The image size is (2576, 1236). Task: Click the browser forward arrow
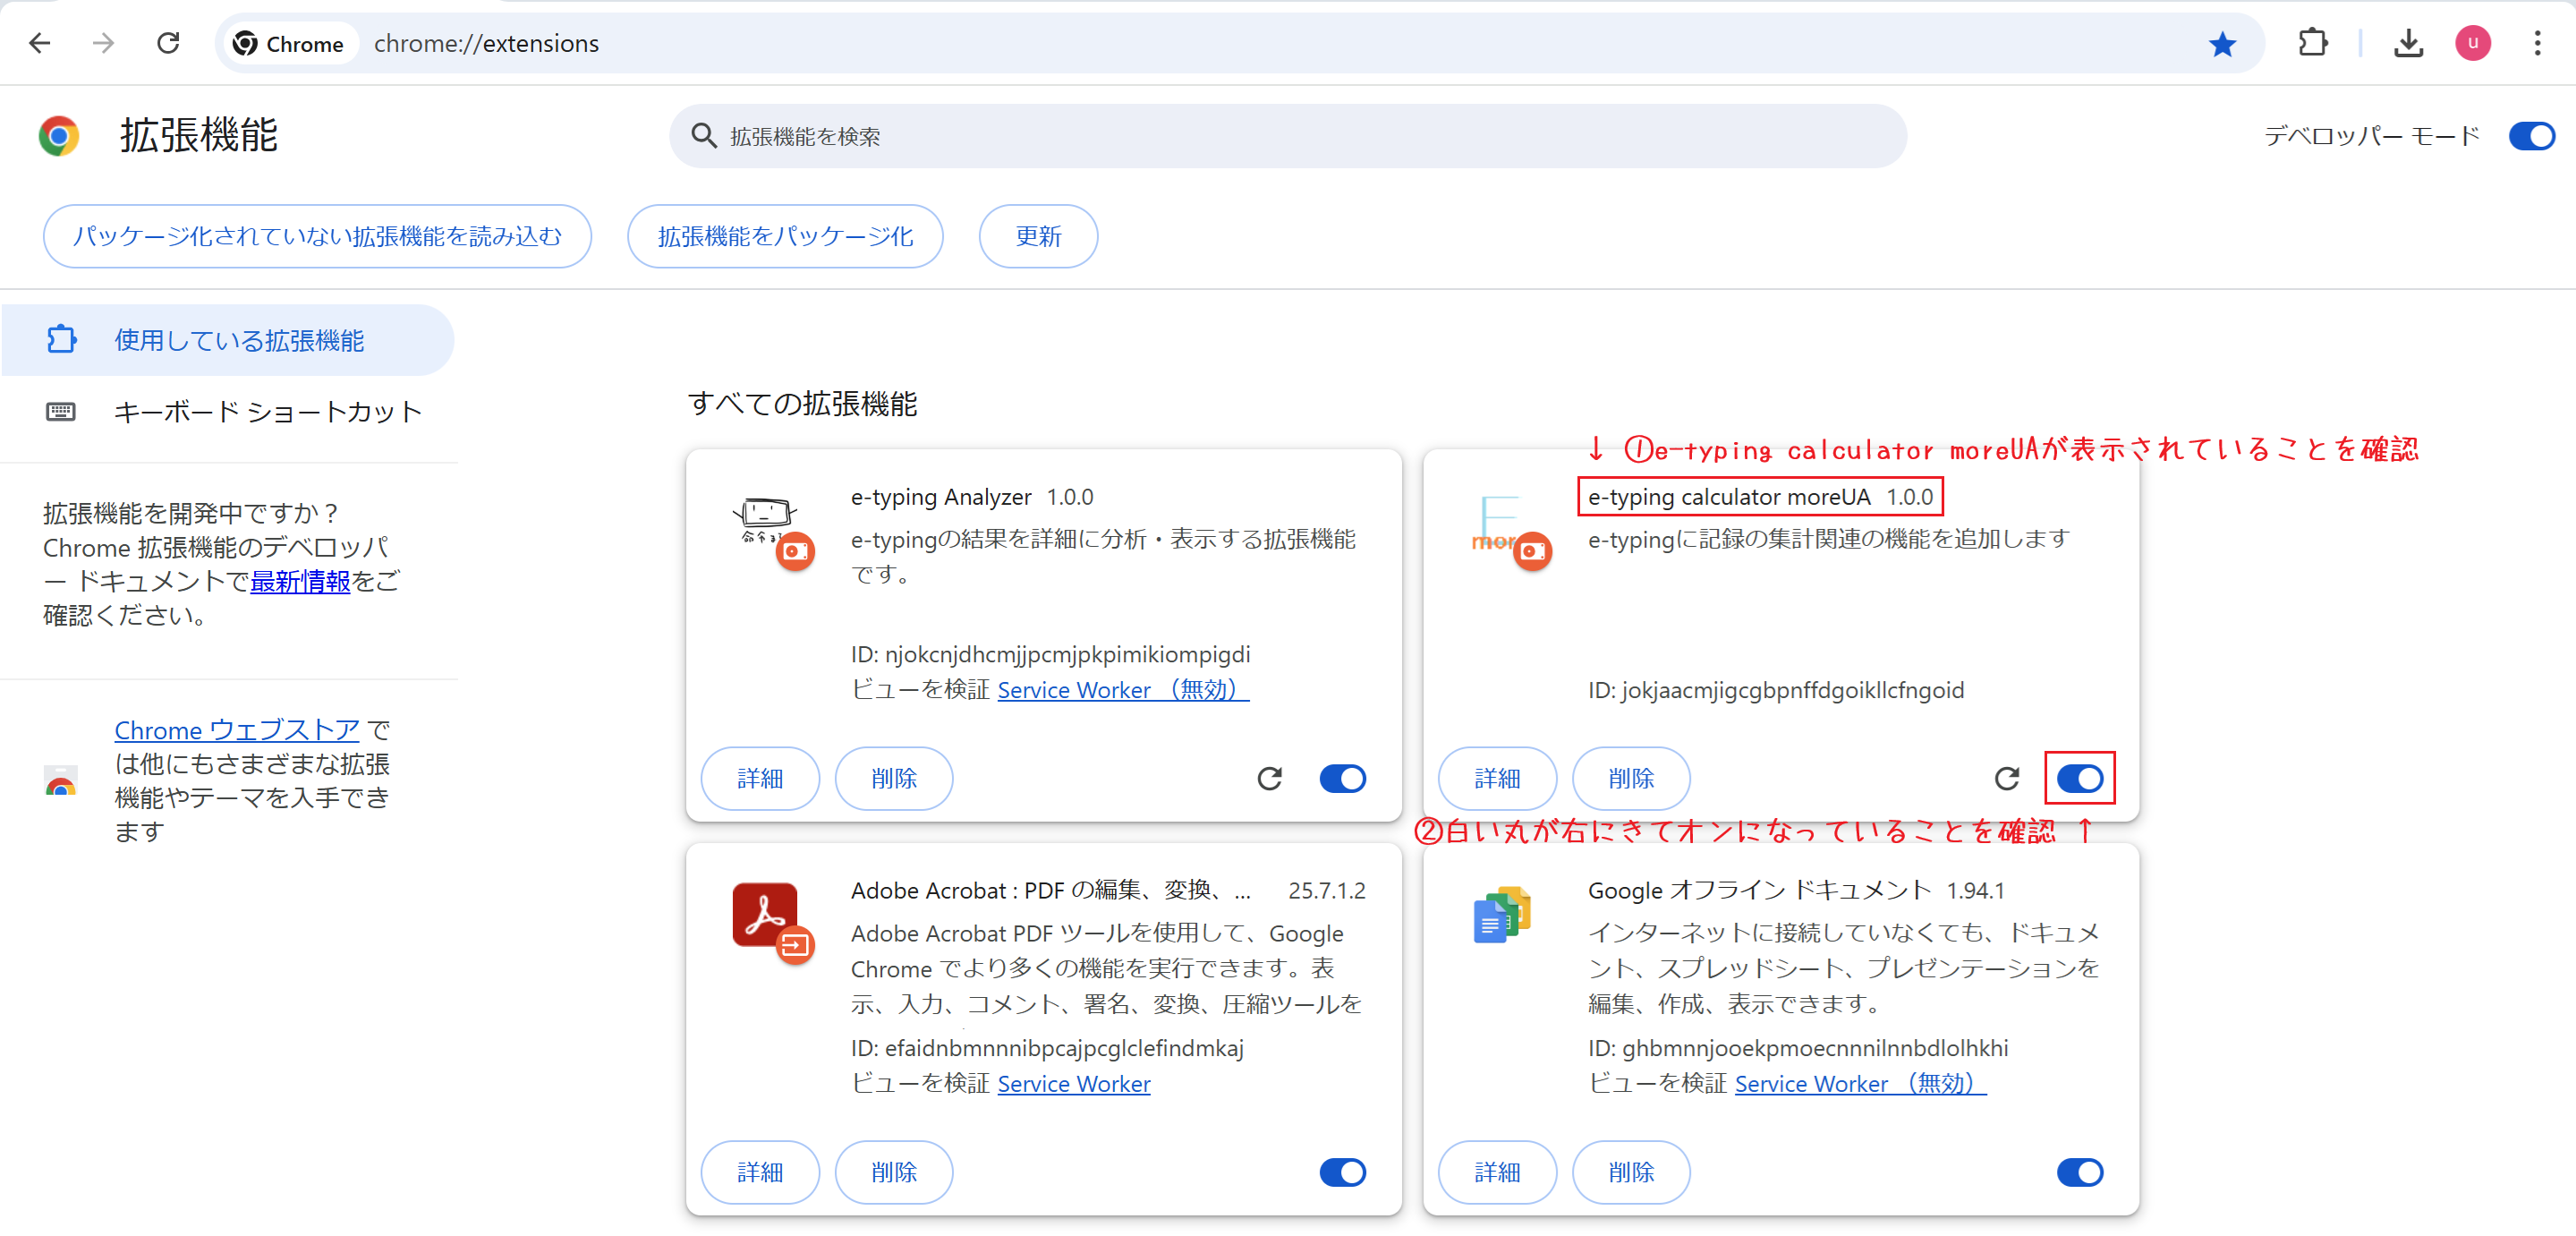(x=103, y=43)
